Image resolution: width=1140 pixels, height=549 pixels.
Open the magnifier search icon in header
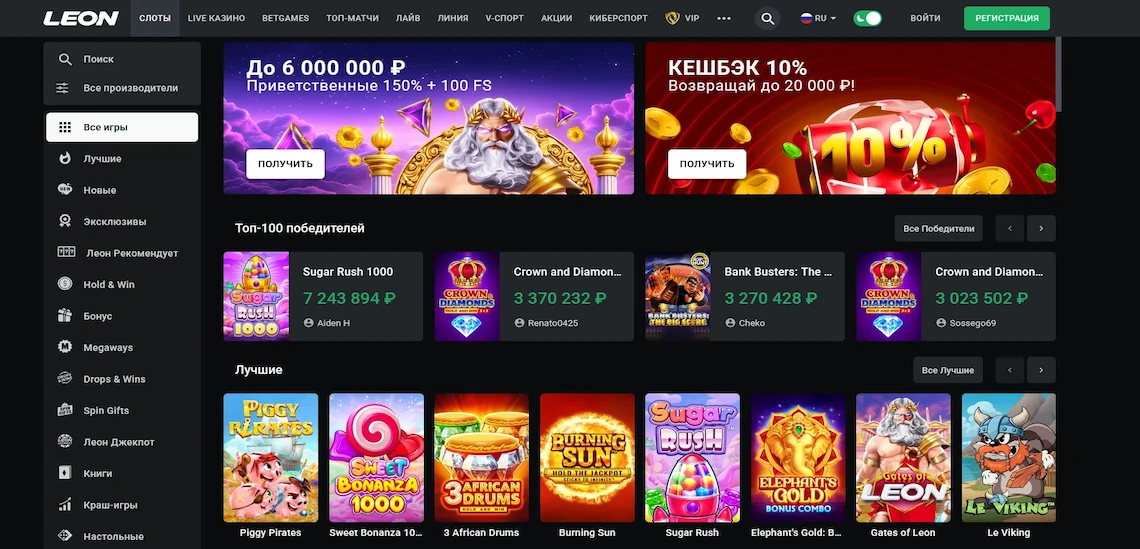767,18
